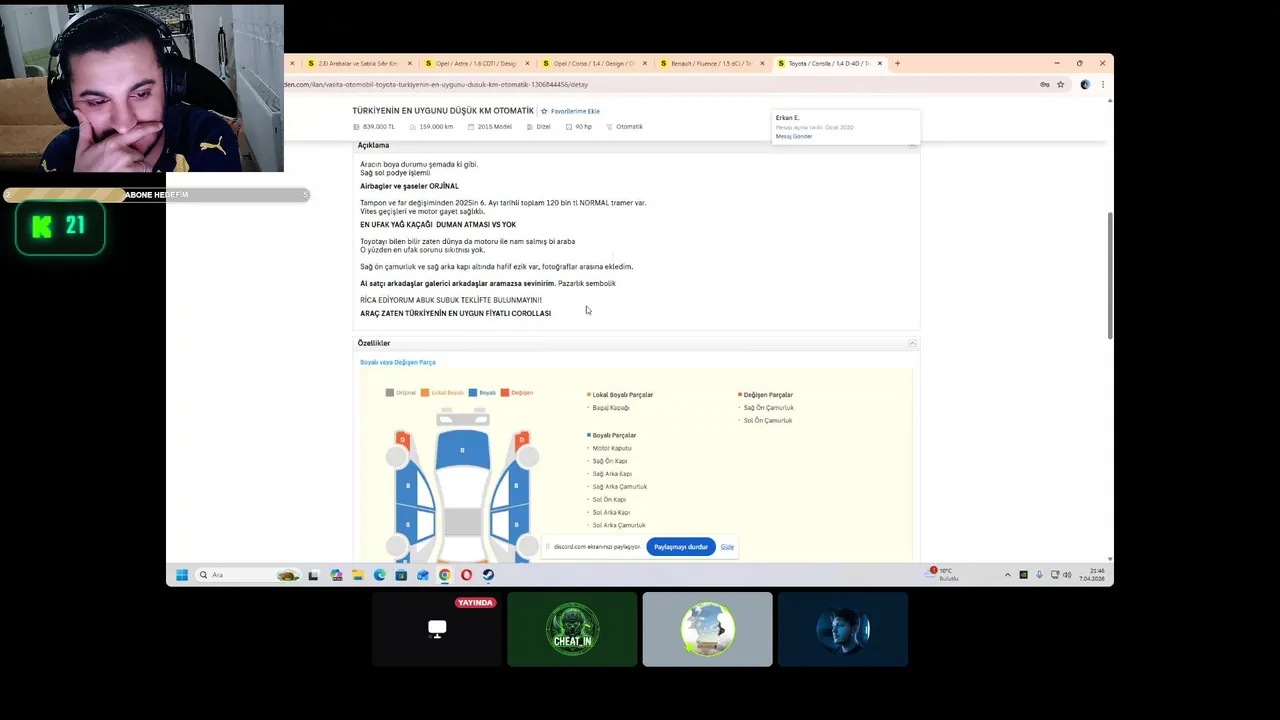The height and width of the screenshot is (720, 1280).
Task: Select the CHEAT_IN participant tile
Action: tap(572, 629)
